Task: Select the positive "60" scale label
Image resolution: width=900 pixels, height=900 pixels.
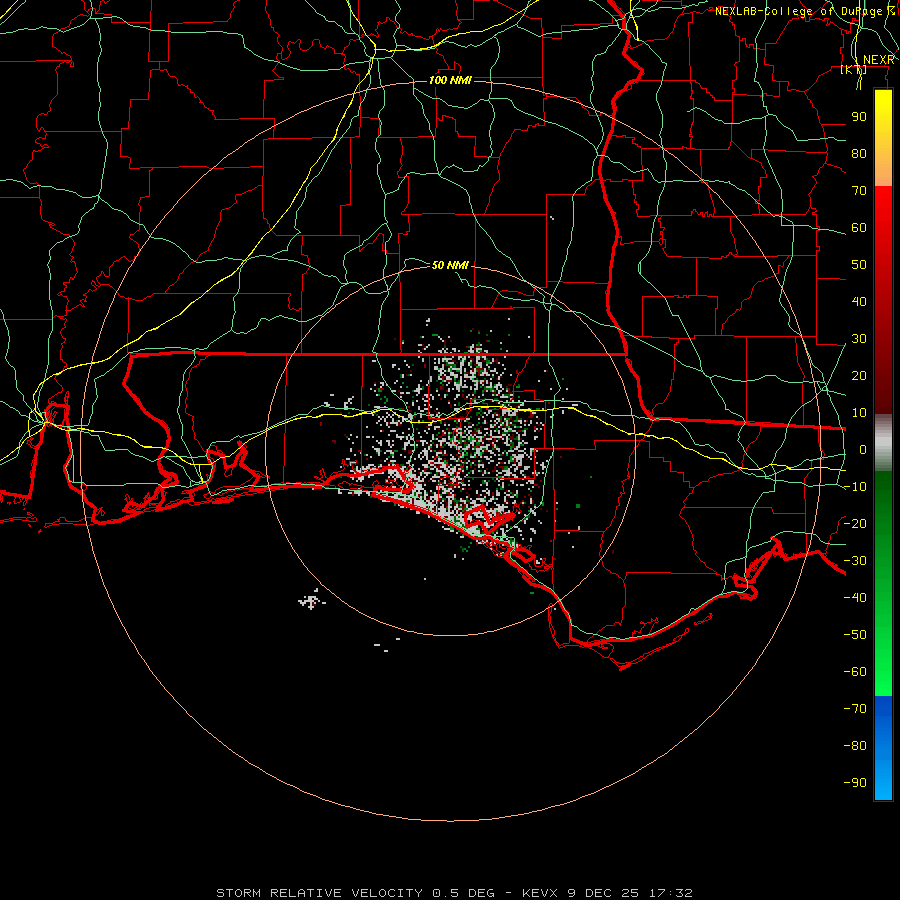Action: (x=859, y=228)
